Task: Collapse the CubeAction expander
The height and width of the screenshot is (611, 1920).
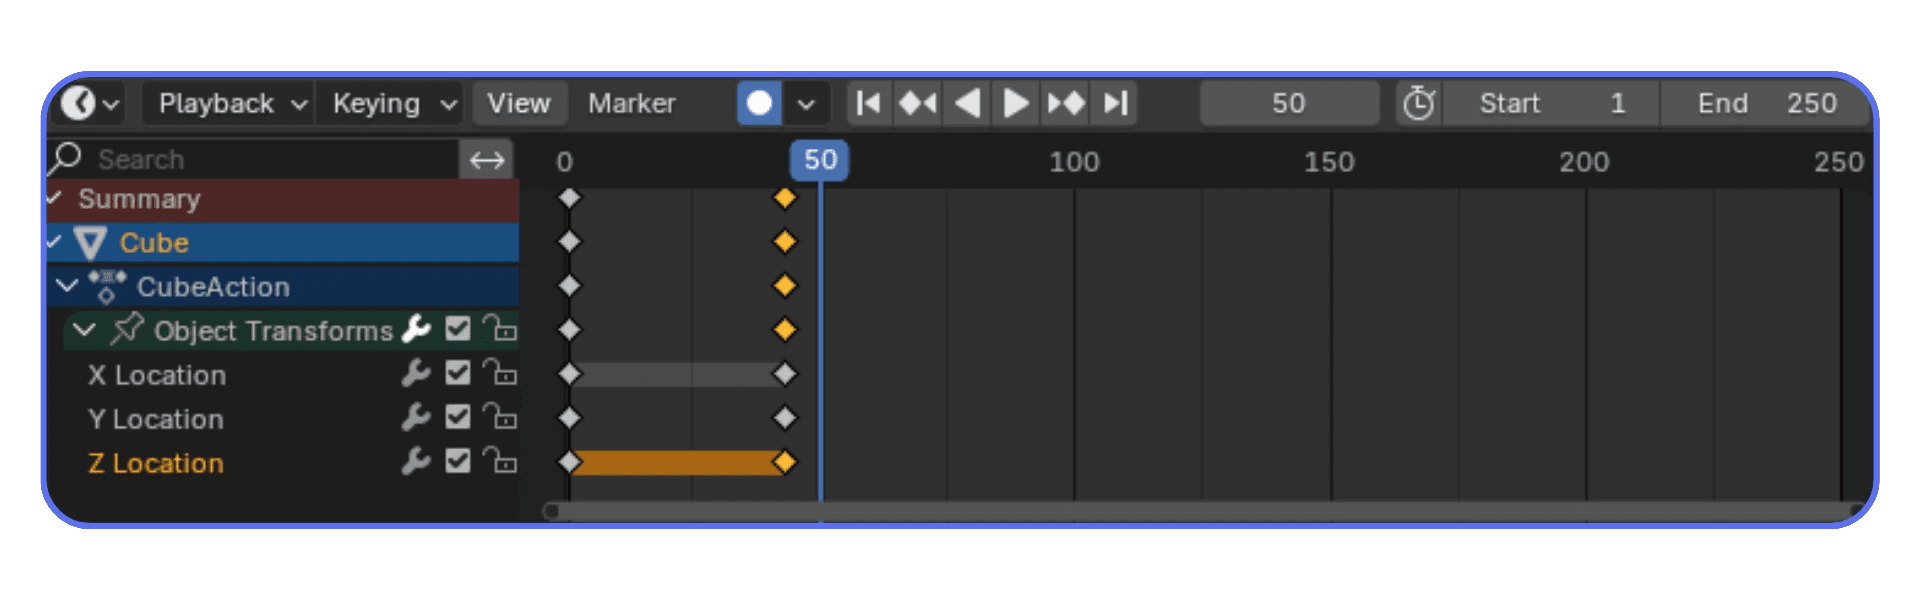Action: [x=66, y=286]
